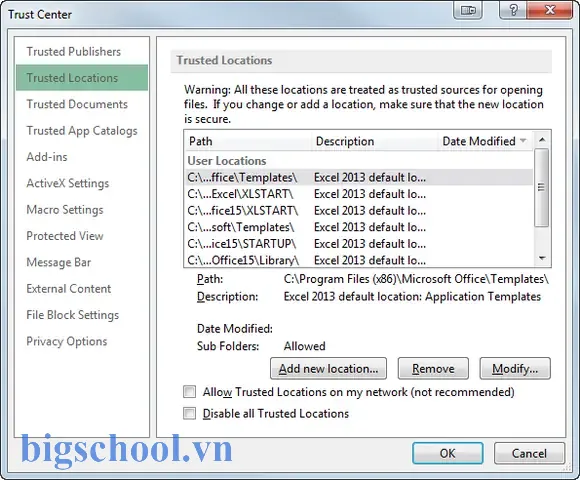
Task: Close the Trust Center dialog
Action: 550,10
